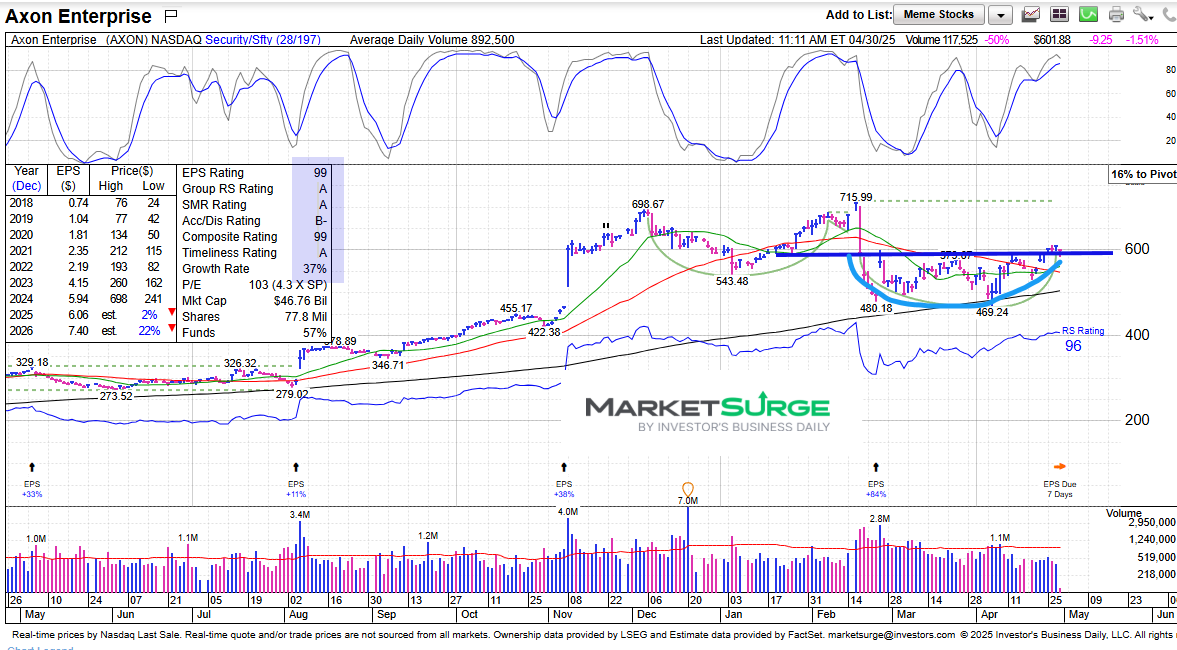Open the Security/Sfty (28/197) group link
Screen dimensions: 1177x650
(263, 40)
